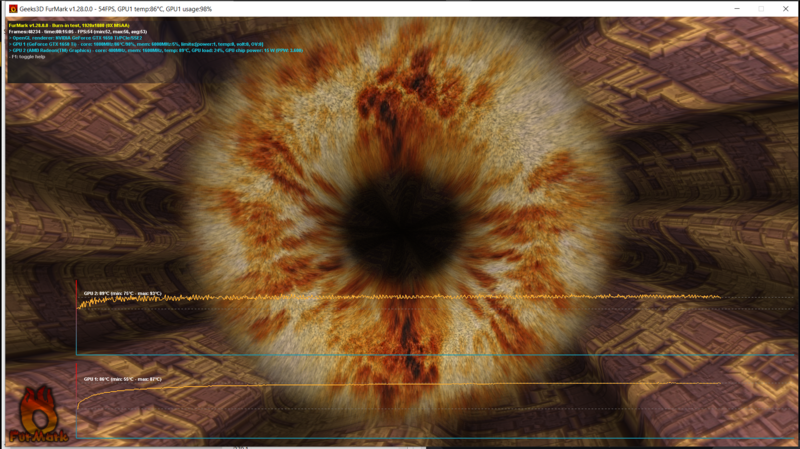
Task: Click the 'GPU 2 (AMD Radeon(TM) Graphics)' info line
Action: coord(156,51)
